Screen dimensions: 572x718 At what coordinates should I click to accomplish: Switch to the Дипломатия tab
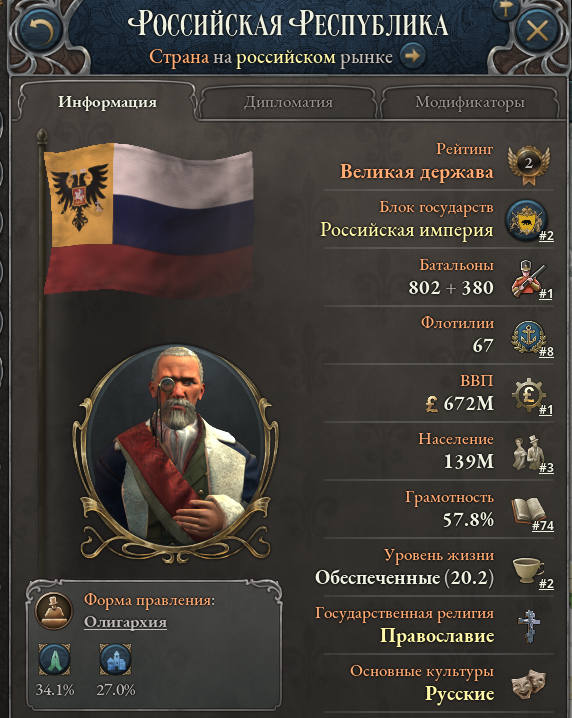pyautogui.click(x=288, y=102)
